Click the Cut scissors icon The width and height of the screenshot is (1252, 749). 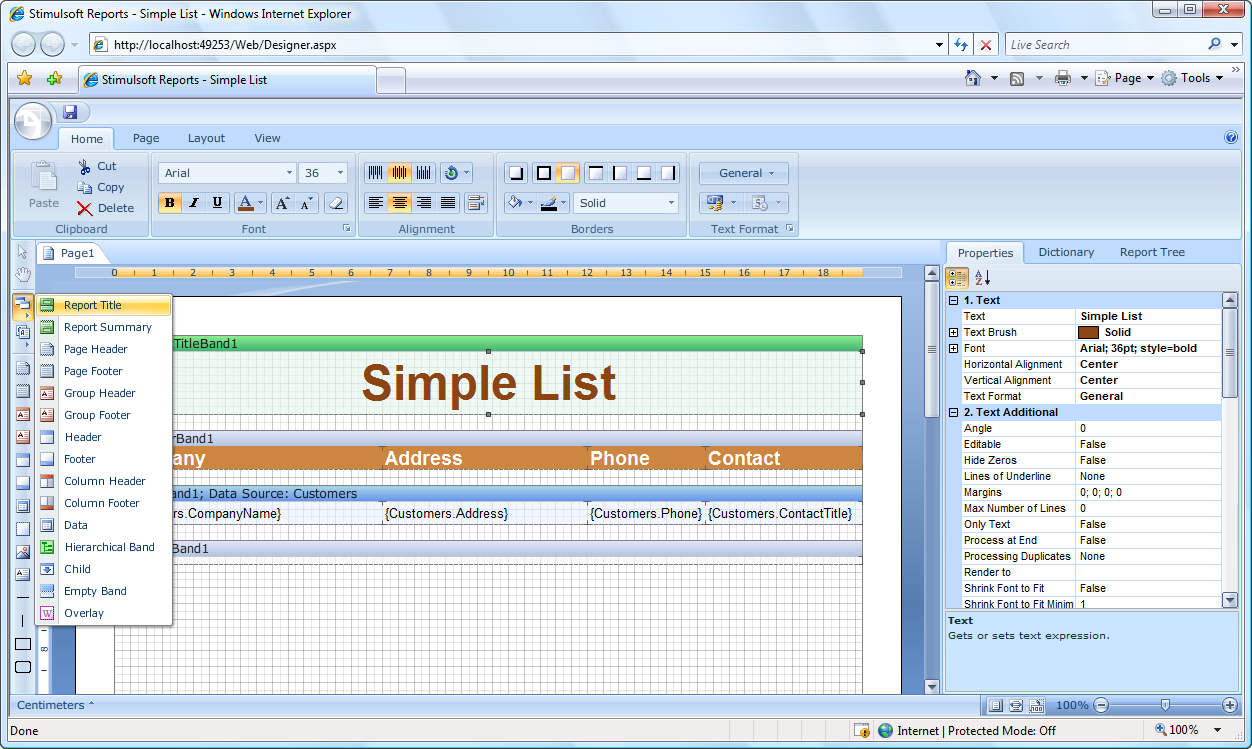point(85,166)
